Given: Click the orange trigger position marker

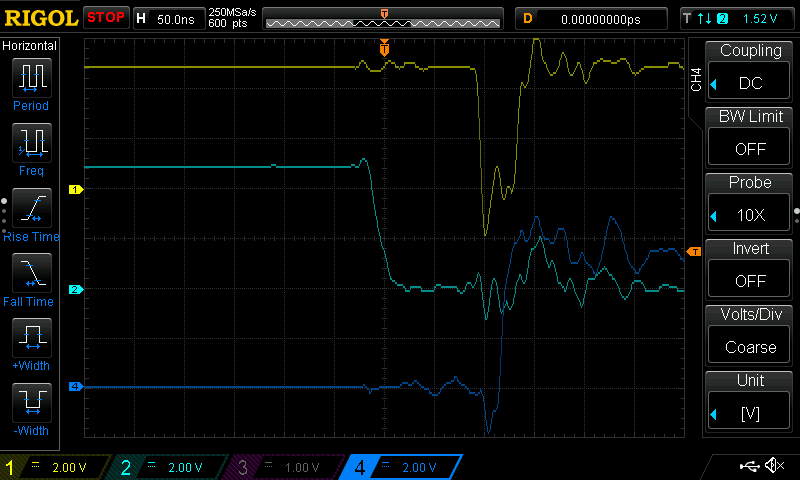Looking at the screenshot, I should coord(384,48).
